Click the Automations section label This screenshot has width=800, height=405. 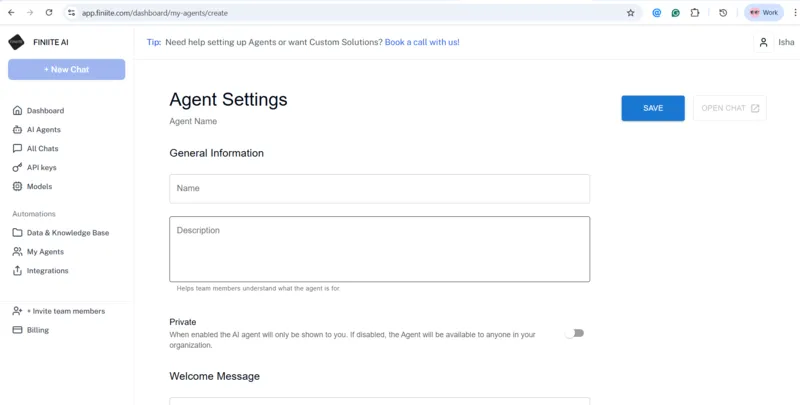point(34,214)
